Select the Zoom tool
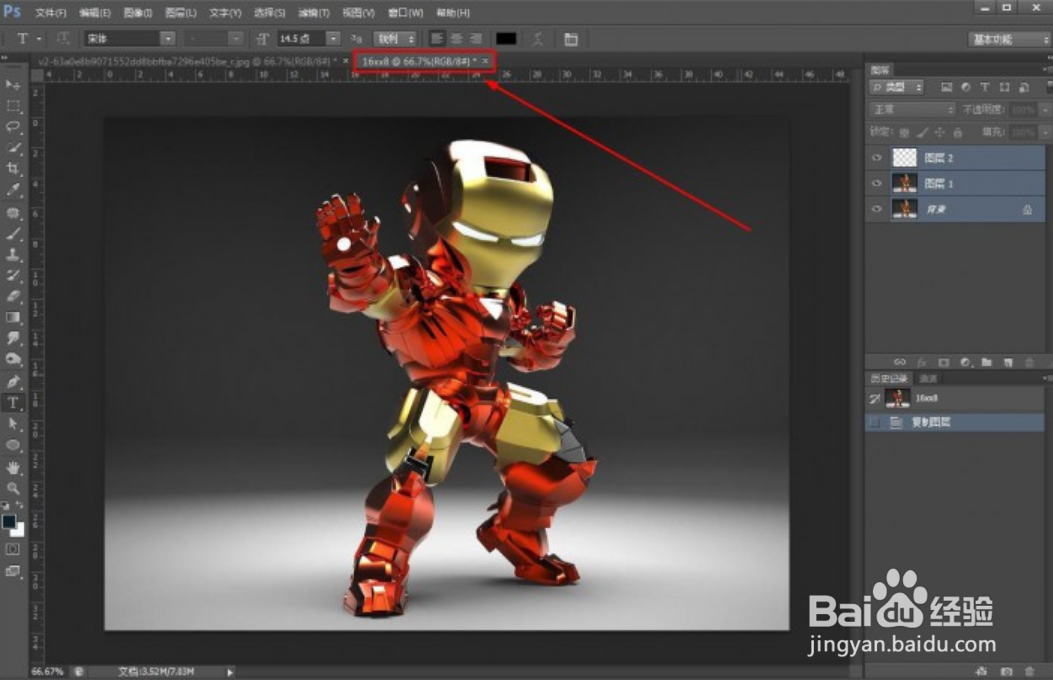Viewport: 1053px width, 680px height. (x=13, y=488)
